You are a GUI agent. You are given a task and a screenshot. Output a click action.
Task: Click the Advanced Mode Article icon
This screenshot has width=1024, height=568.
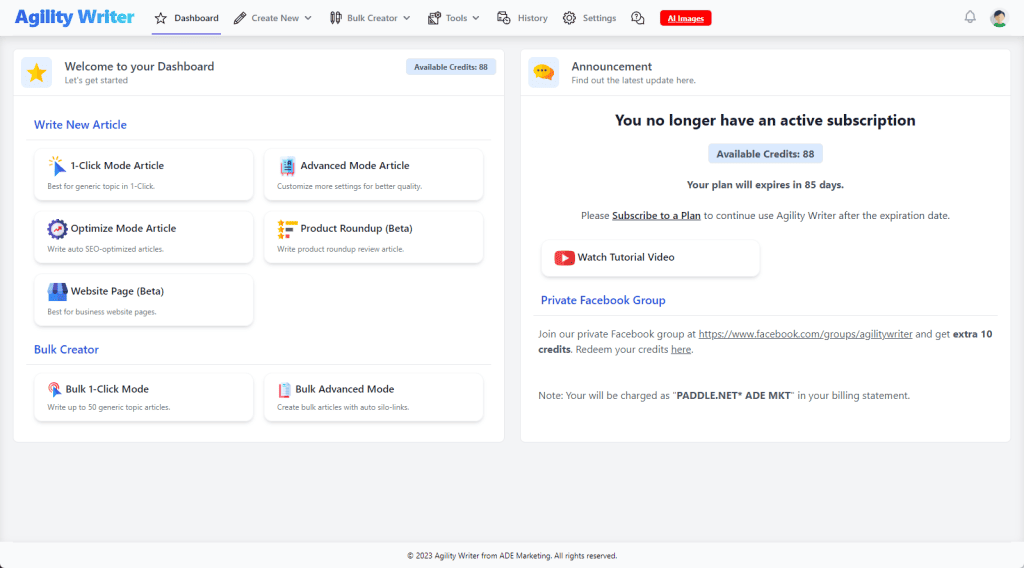coord(287,166)
